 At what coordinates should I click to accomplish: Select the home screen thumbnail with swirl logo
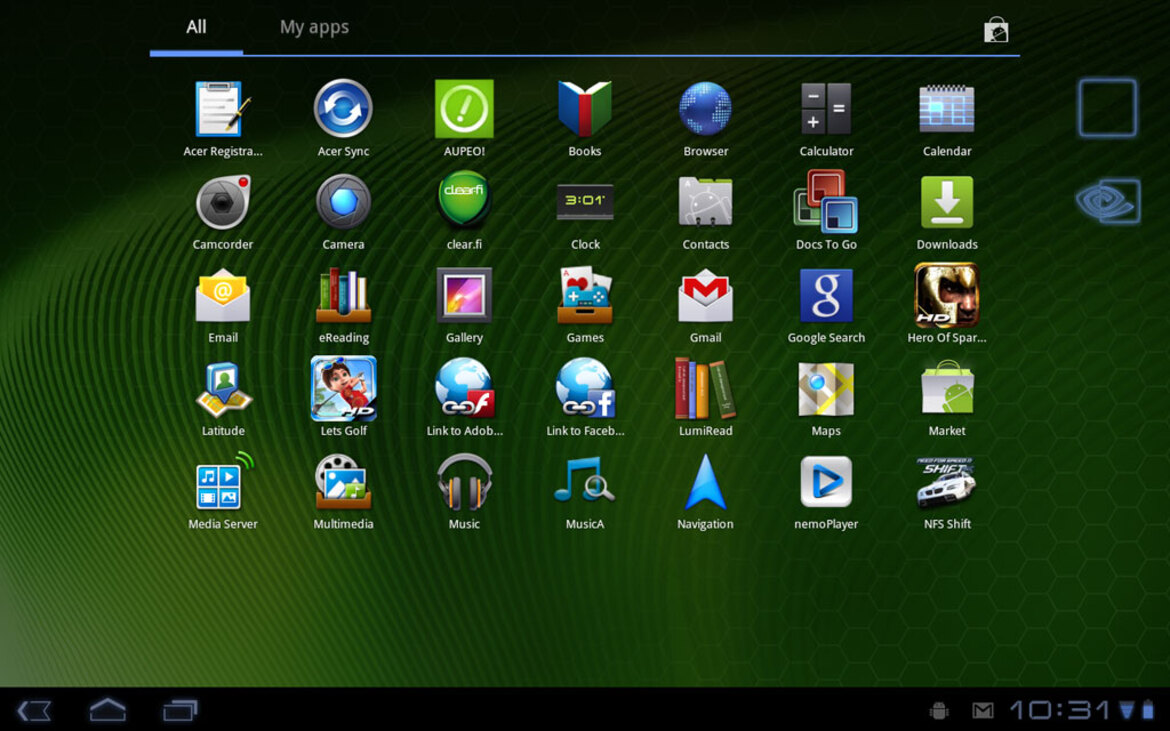click(x=1108, y=201)
